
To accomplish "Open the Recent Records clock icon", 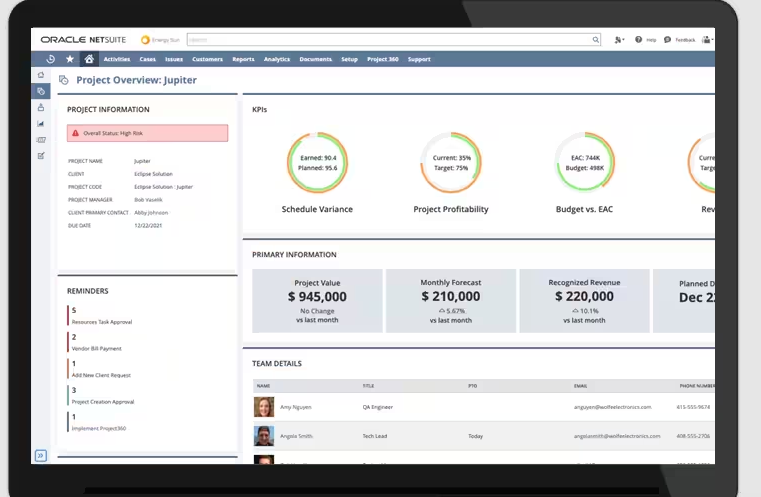I will point(50,59).
